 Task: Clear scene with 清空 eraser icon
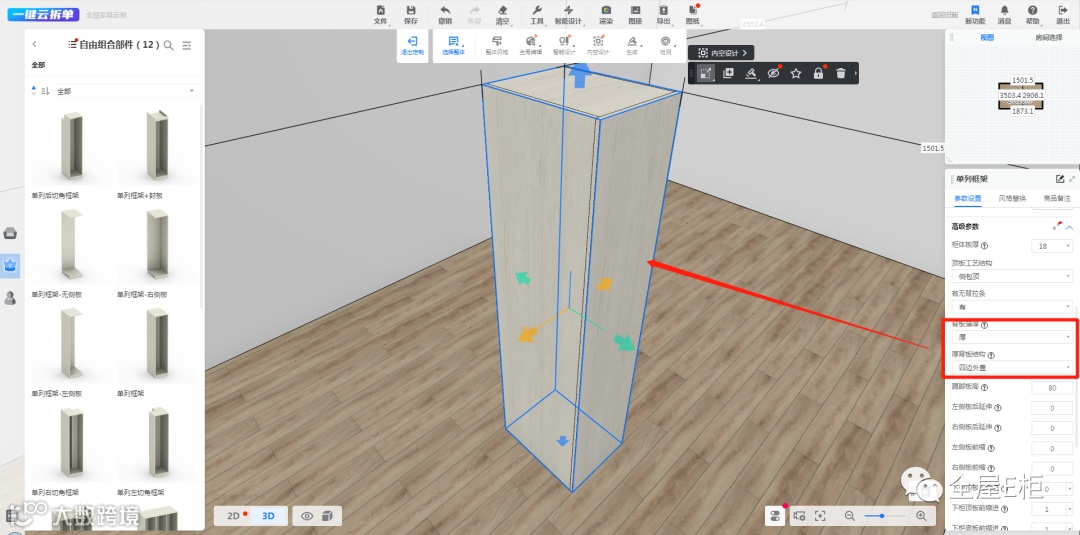[x=502, y=14]
